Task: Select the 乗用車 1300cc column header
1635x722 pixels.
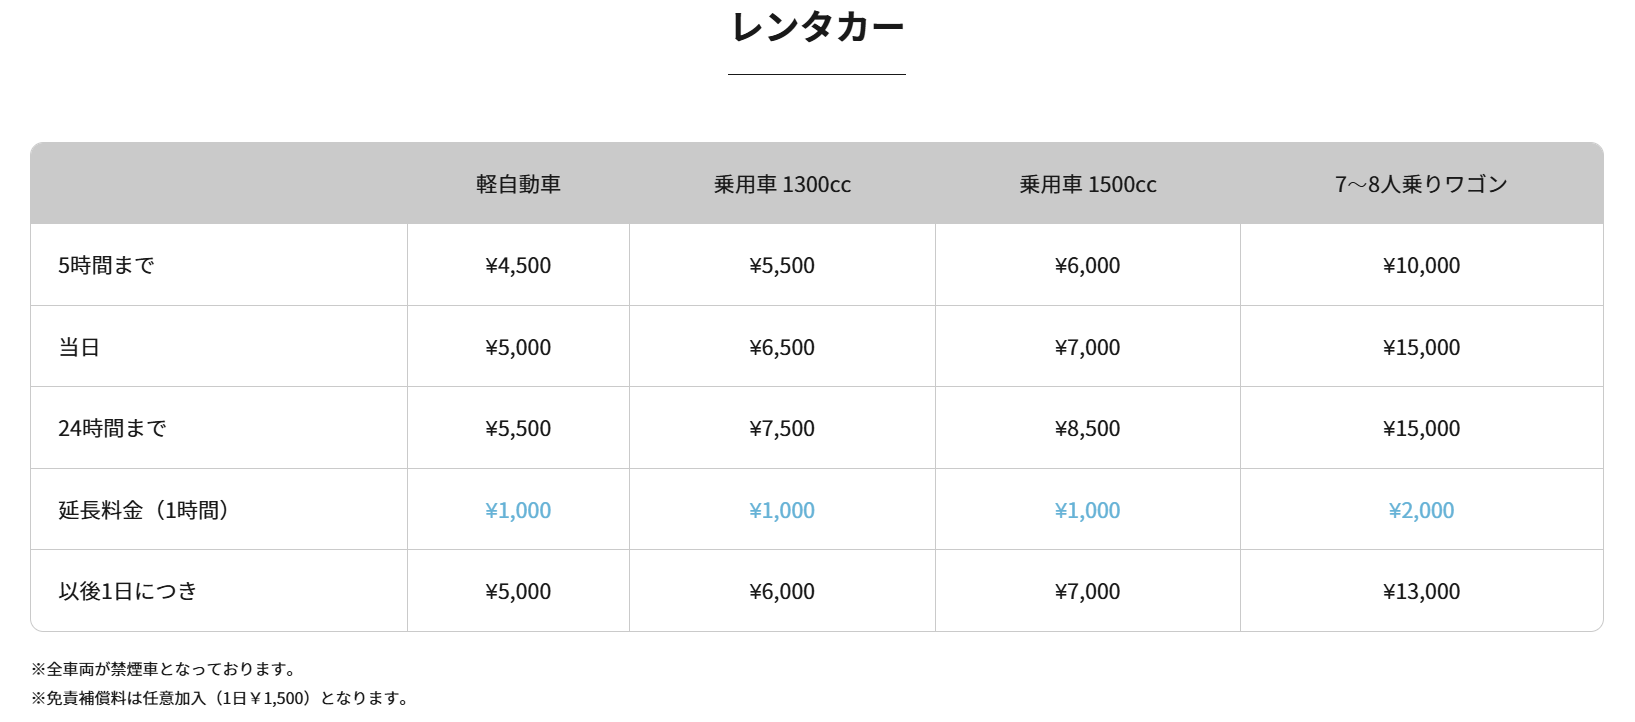Action: [782, 184]
